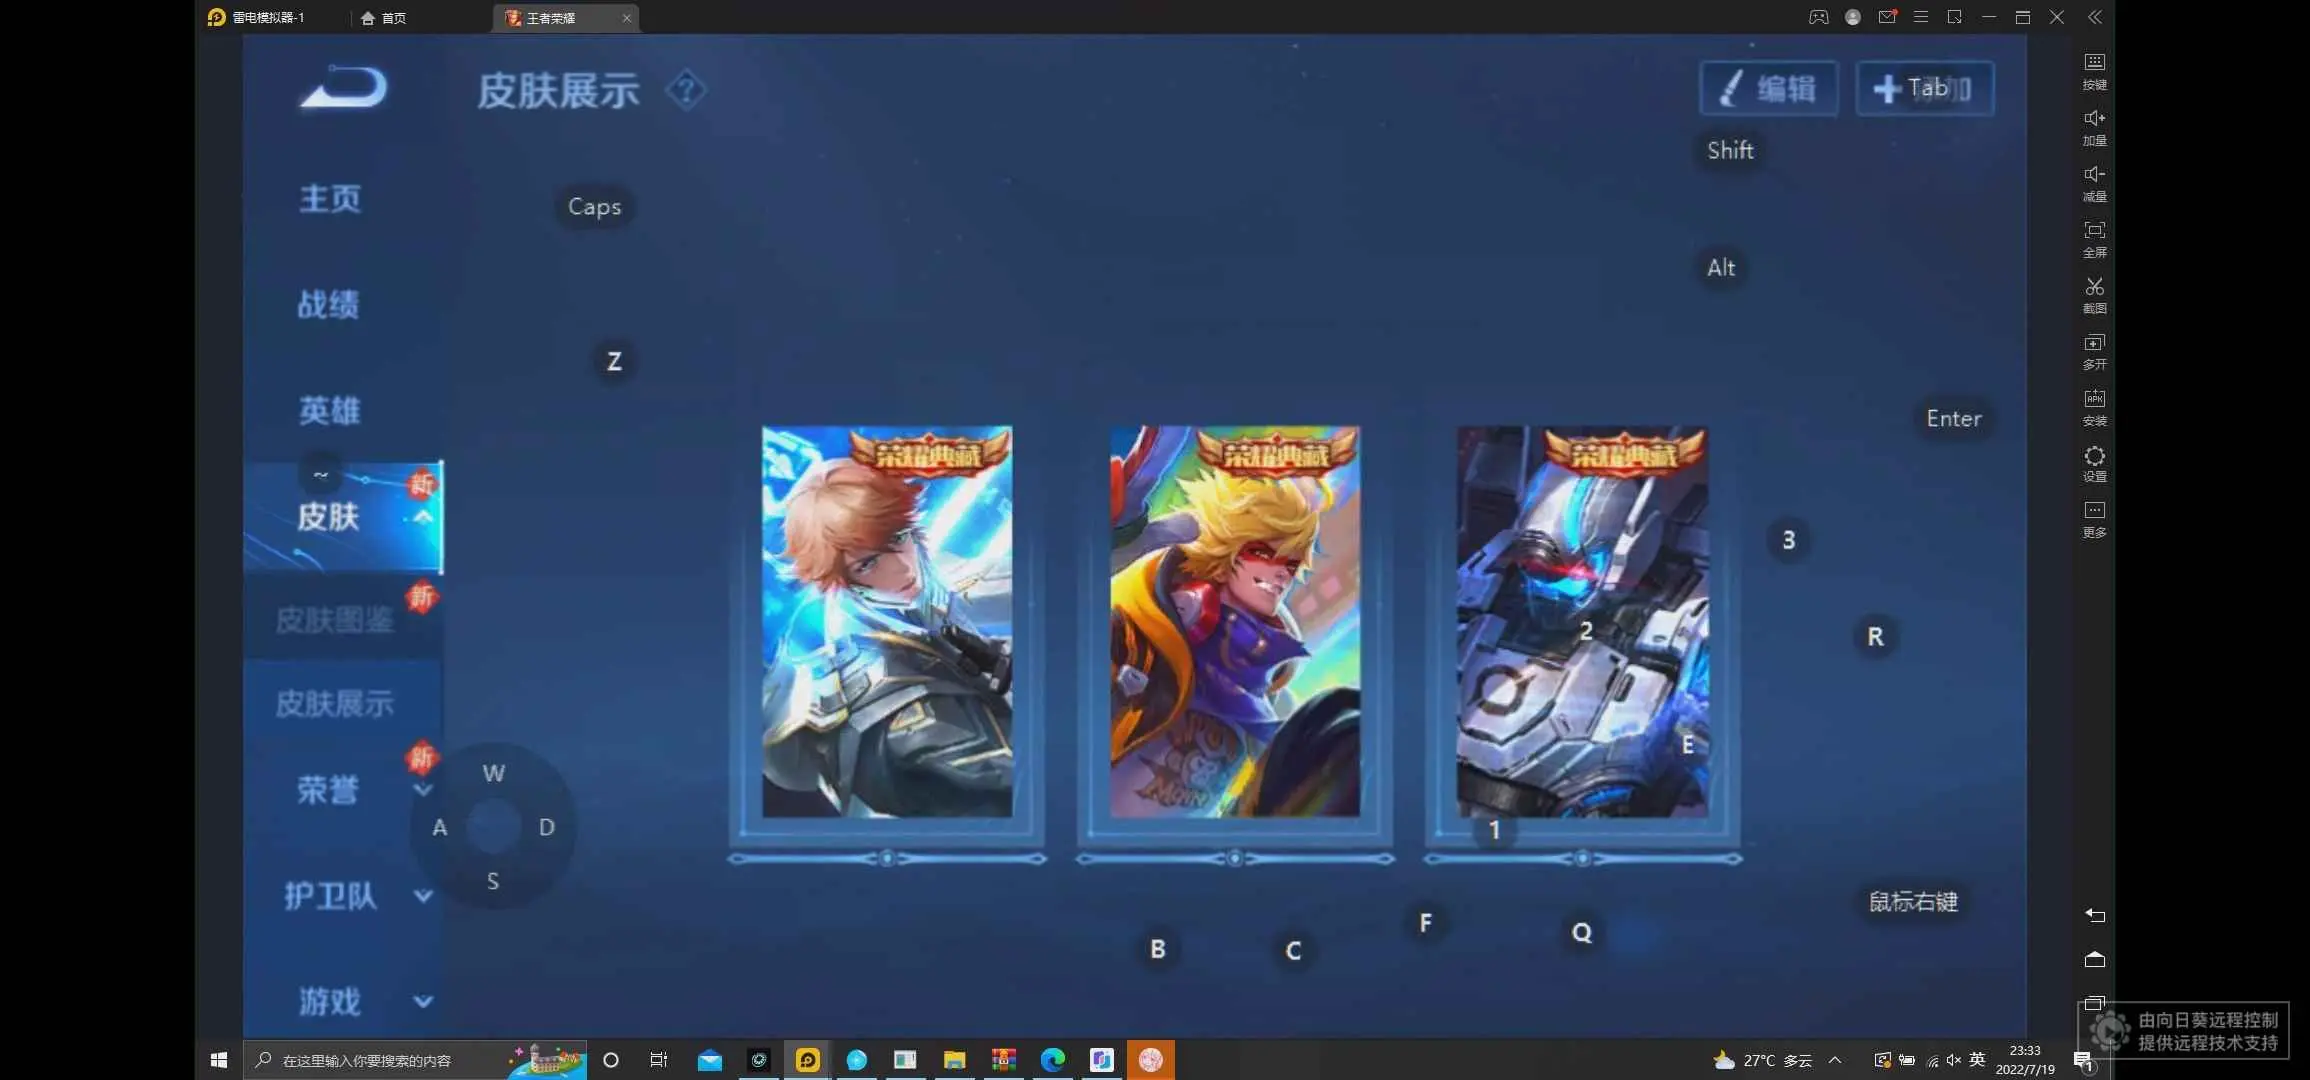
Task: Open recent apps from emulator sidebar
Action: pos(2094,1002)
